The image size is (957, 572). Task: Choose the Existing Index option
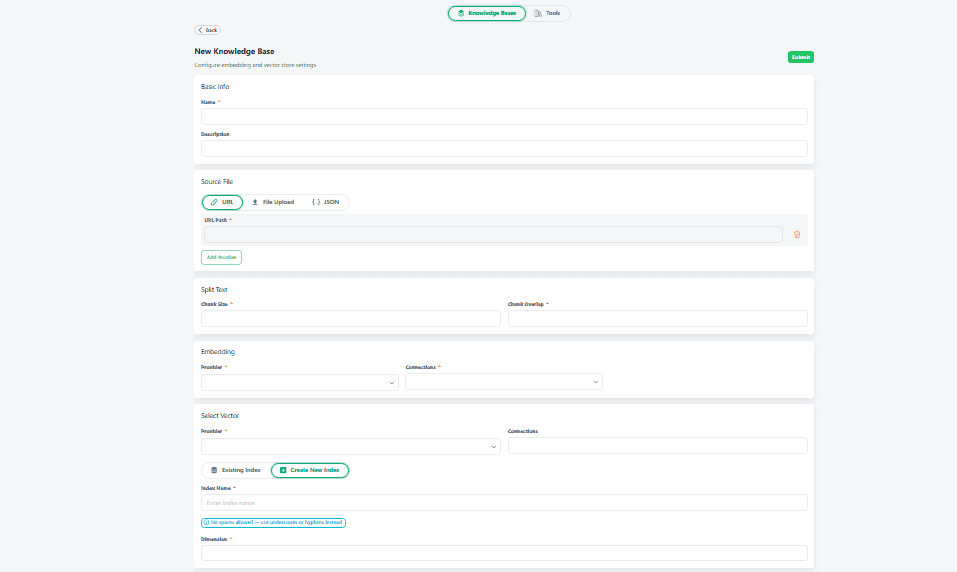236,470
